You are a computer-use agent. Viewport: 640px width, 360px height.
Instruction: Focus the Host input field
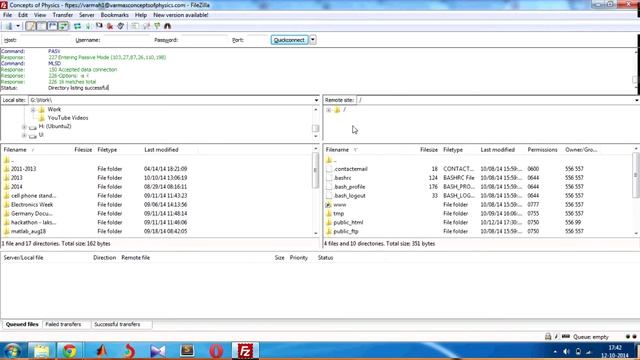point(45,40)
